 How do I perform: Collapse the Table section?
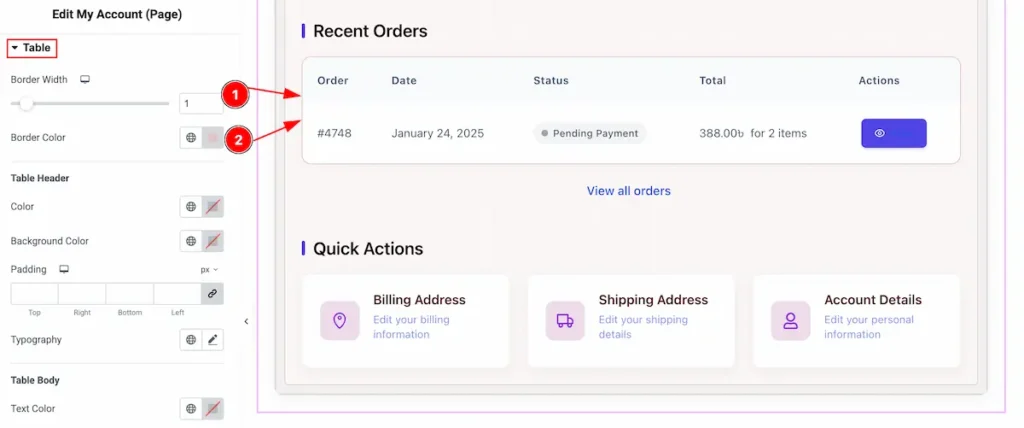point(15,48)
